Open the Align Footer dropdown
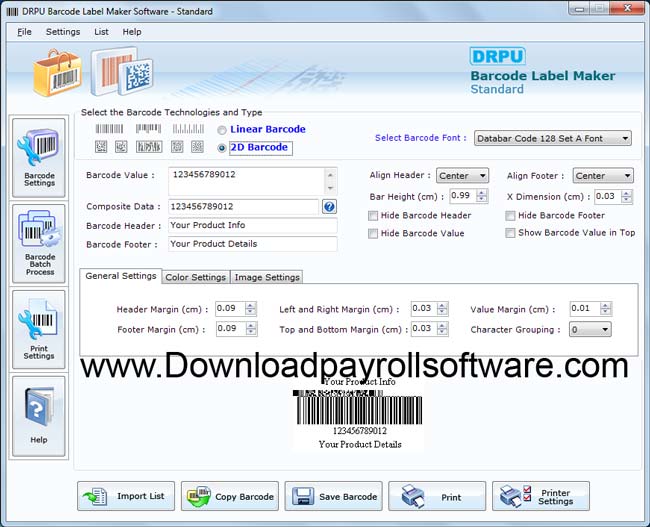The image size is (650, 527). click(603, 175)
